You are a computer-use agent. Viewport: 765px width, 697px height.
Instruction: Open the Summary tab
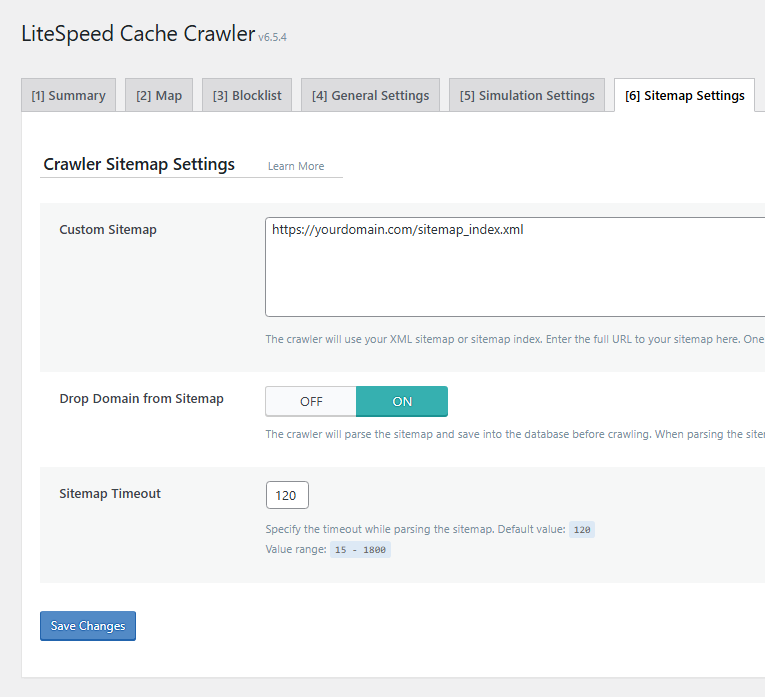click(68, 95)
